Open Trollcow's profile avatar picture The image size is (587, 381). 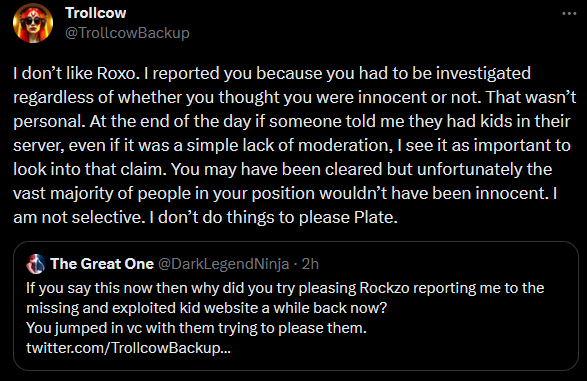(33, 23)
